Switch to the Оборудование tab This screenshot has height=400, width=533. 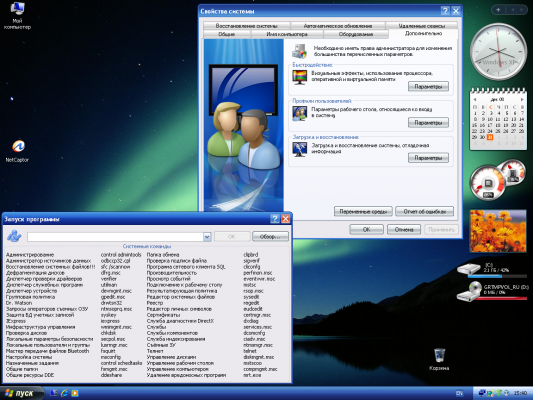[x=356, y=34]
